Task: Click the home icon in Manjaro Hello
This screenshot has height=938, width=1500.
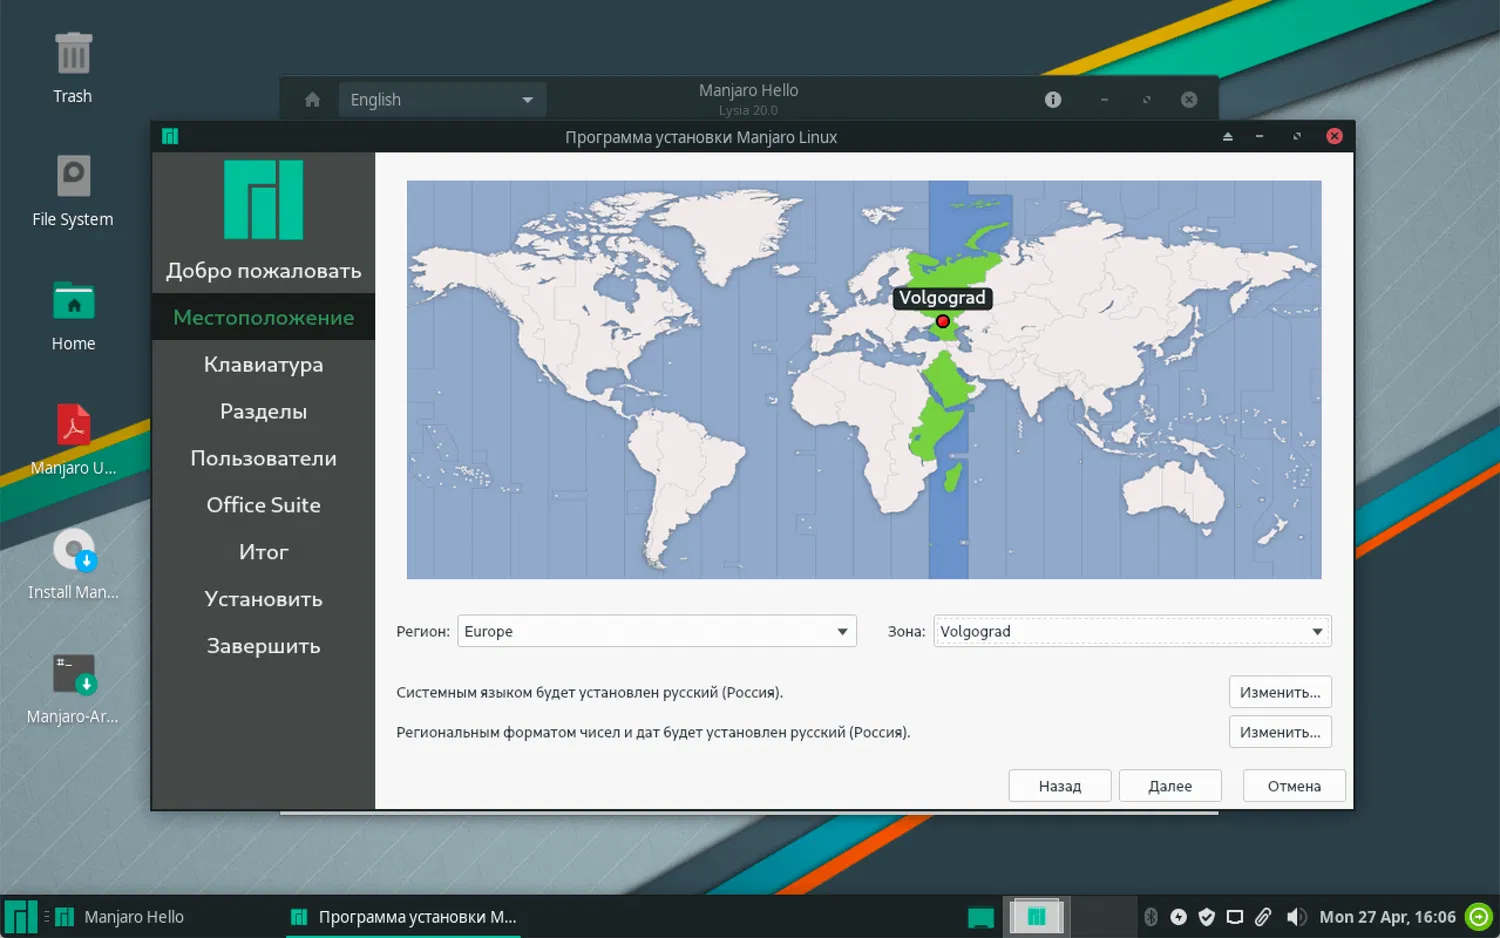Action: tap(312, 99)
